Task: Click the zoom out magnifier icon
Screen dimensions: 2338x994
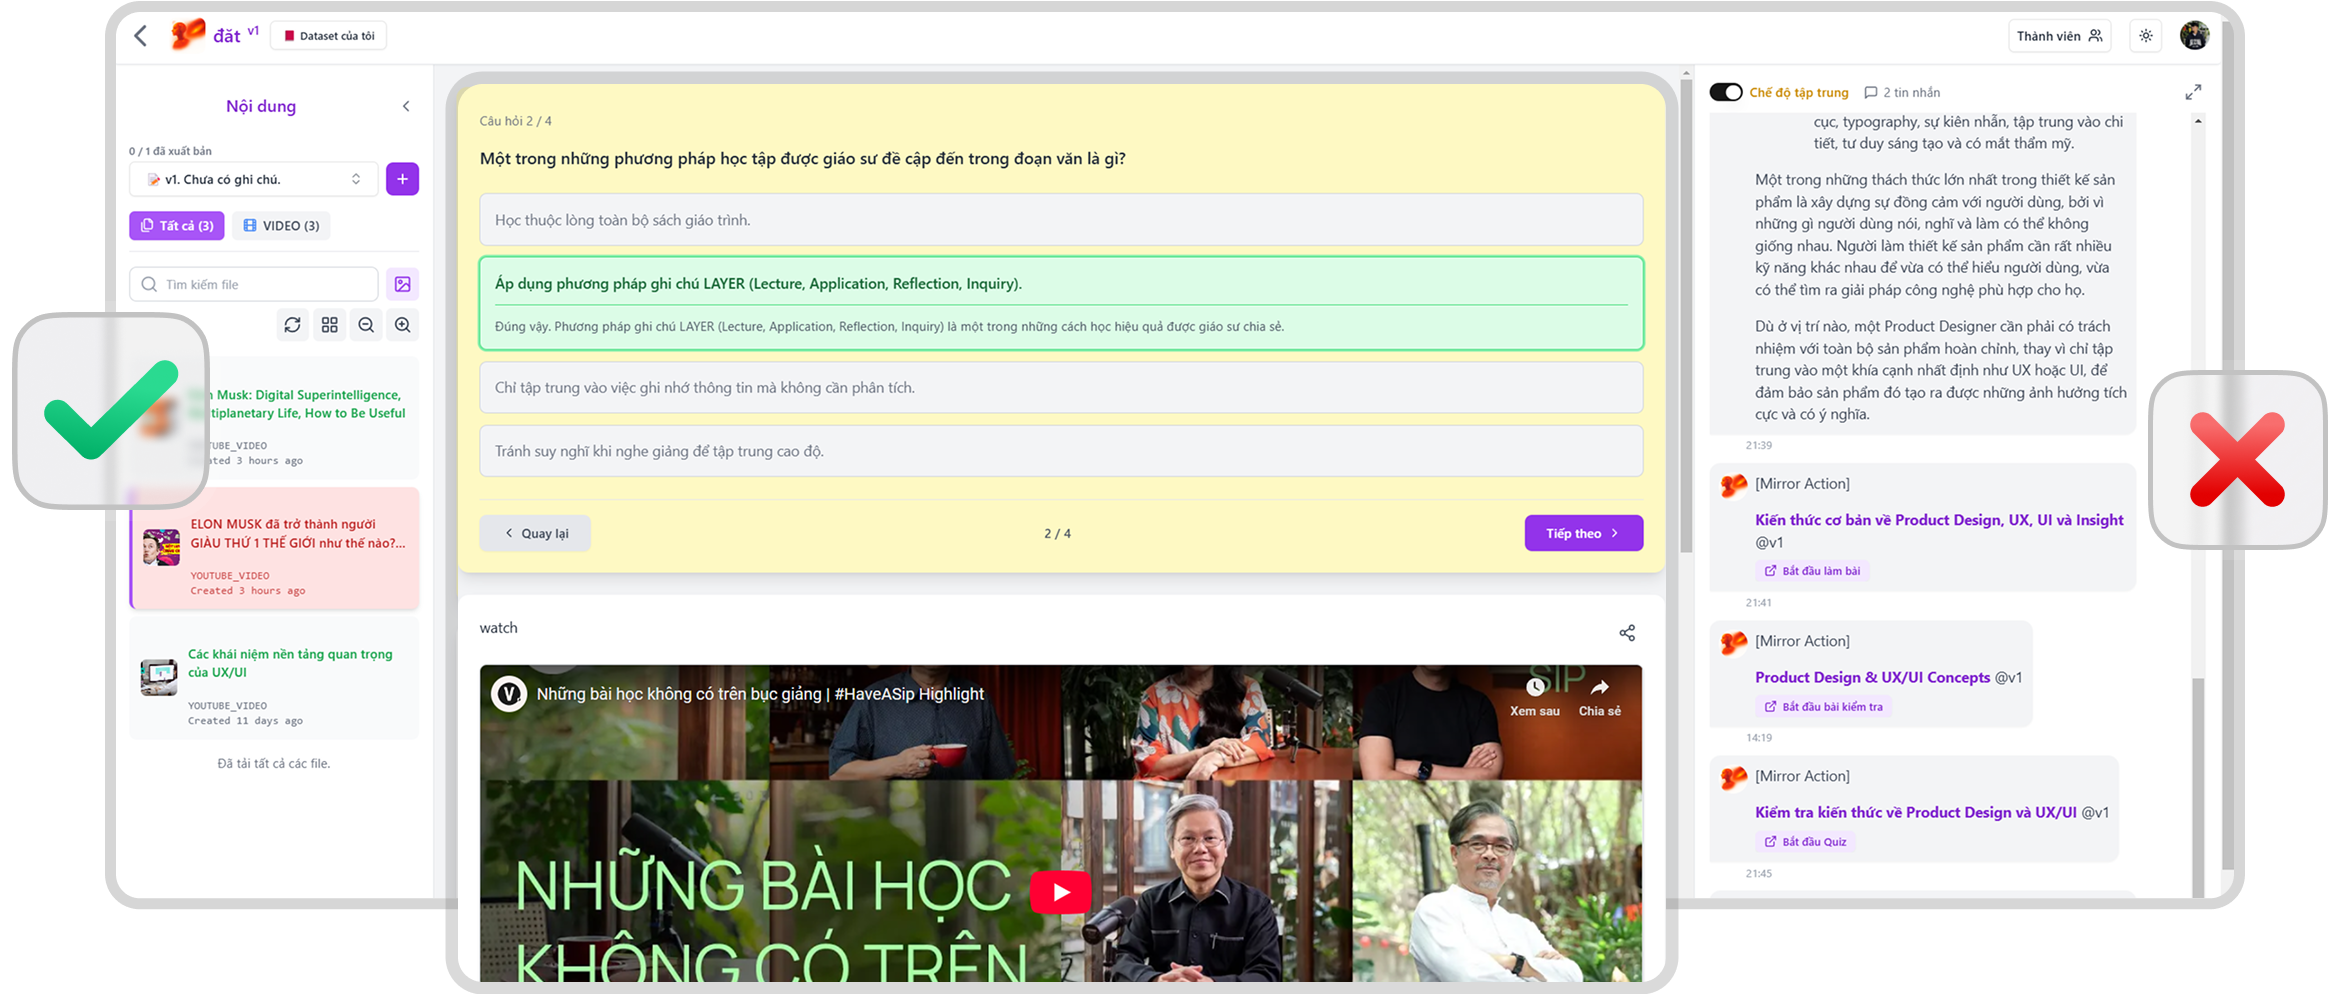Action: tap(366, 325)
